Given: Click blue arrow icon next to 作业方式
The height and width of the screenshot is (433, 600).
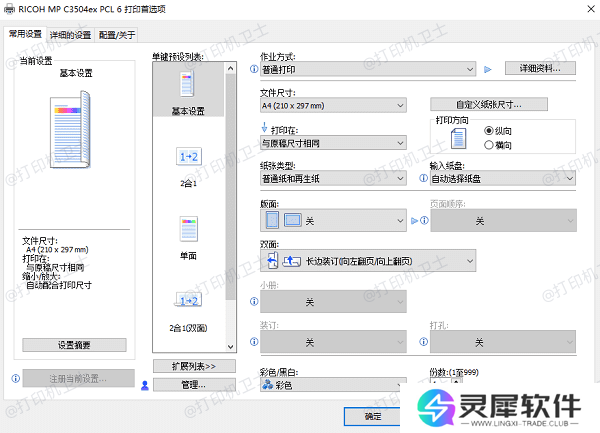Looking at the screenshot, I should [488, 70].
